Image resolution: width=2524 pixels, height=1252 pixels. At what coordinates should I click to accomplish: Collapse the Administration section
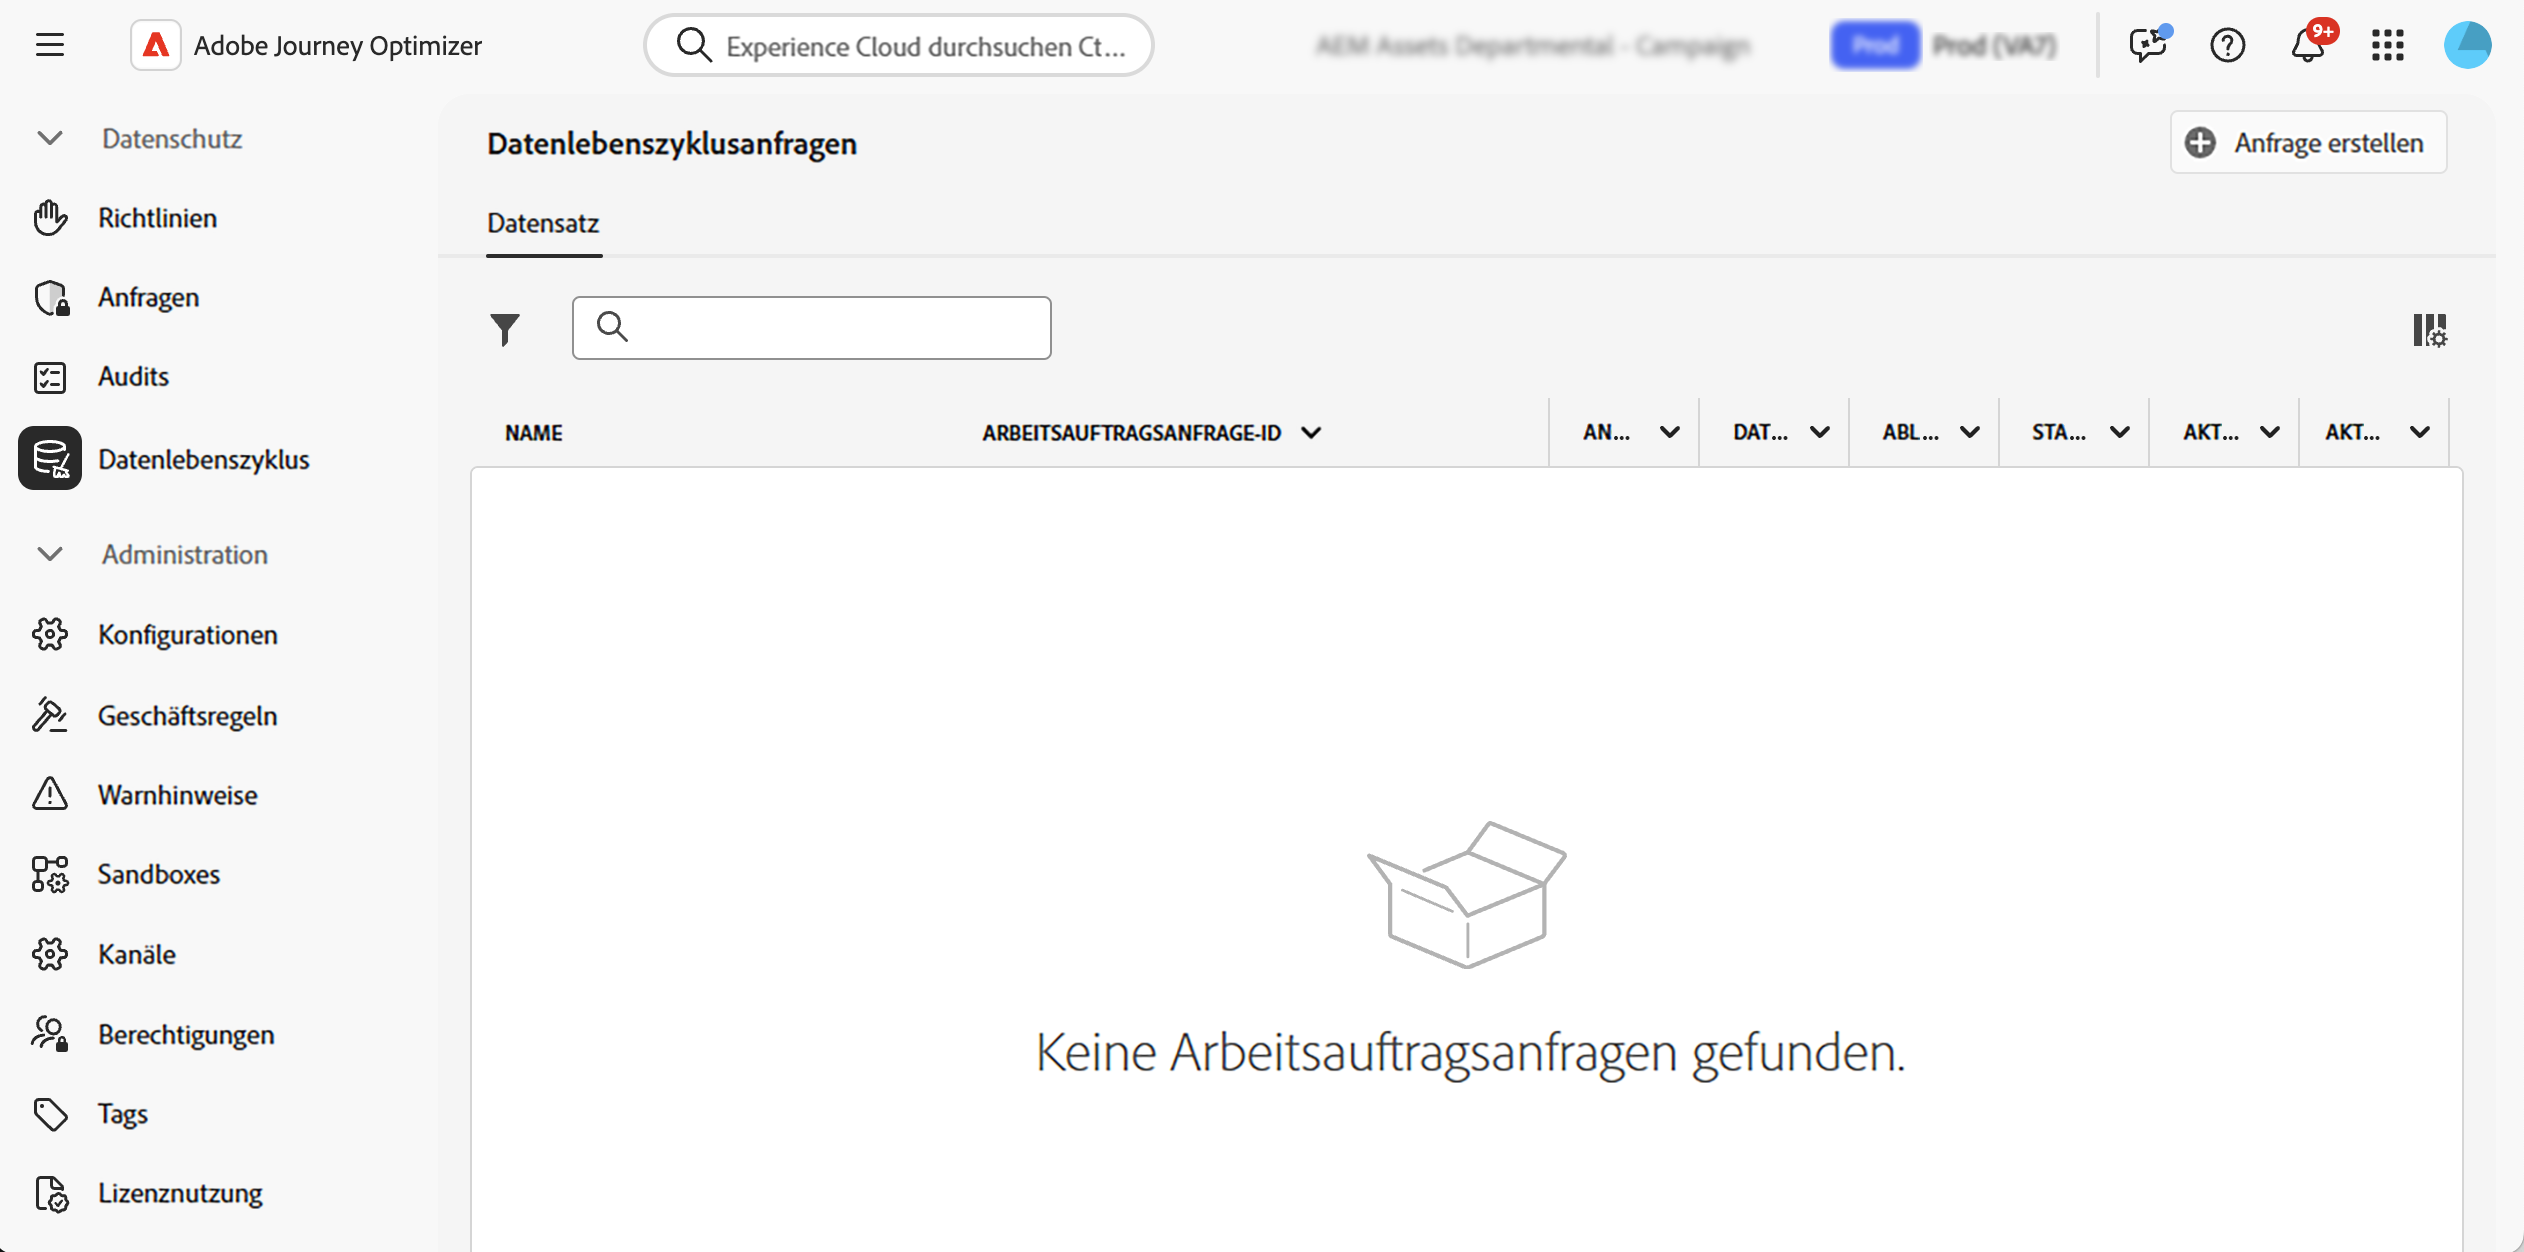pyautogui.click(x=50, y=554)
